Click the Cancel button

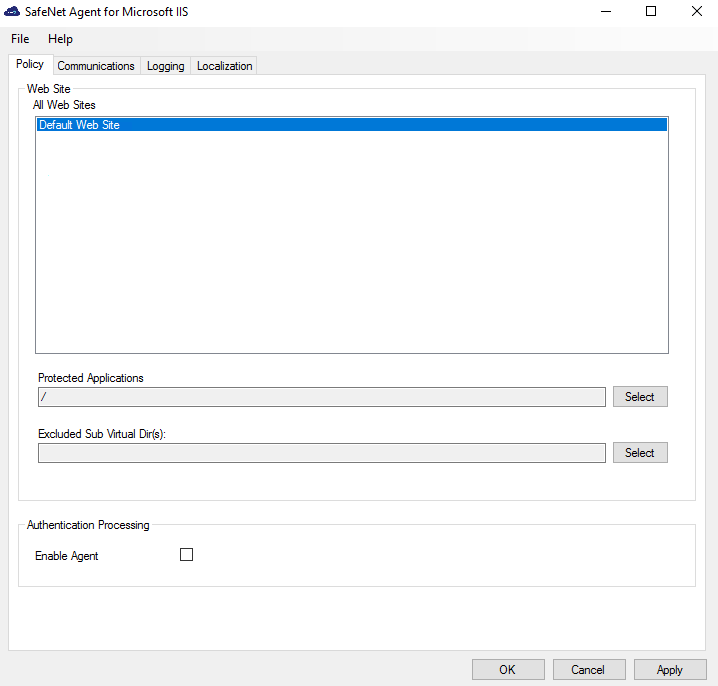pyautogui.click(x=589, y=670)
